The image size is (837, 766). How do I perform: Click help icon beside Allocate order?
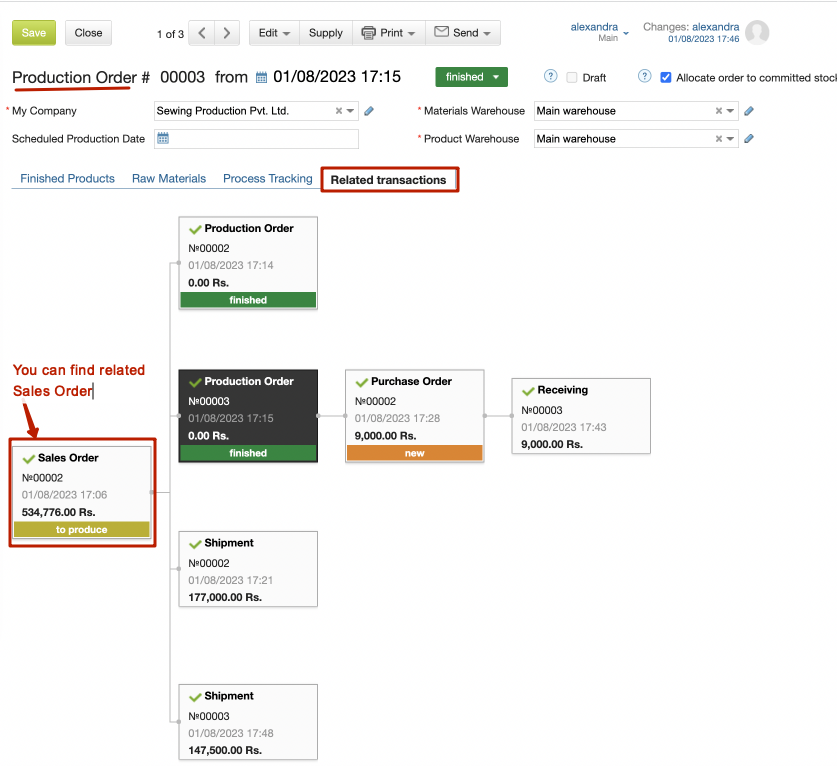[644, 76]
